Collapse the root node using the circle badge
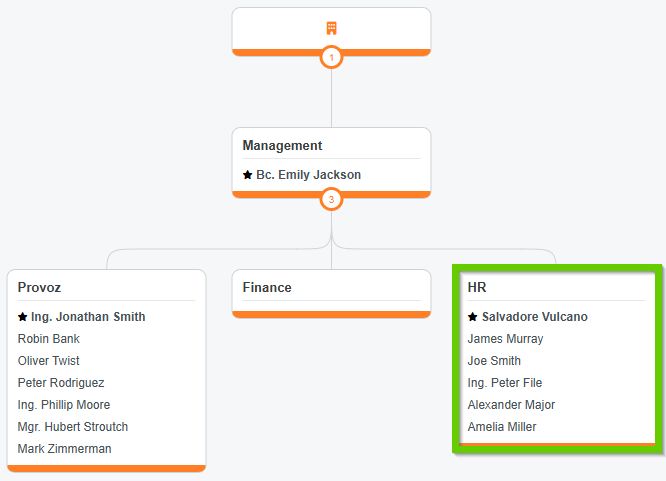This screenshot has width=666, height=481. coord(331,57)
